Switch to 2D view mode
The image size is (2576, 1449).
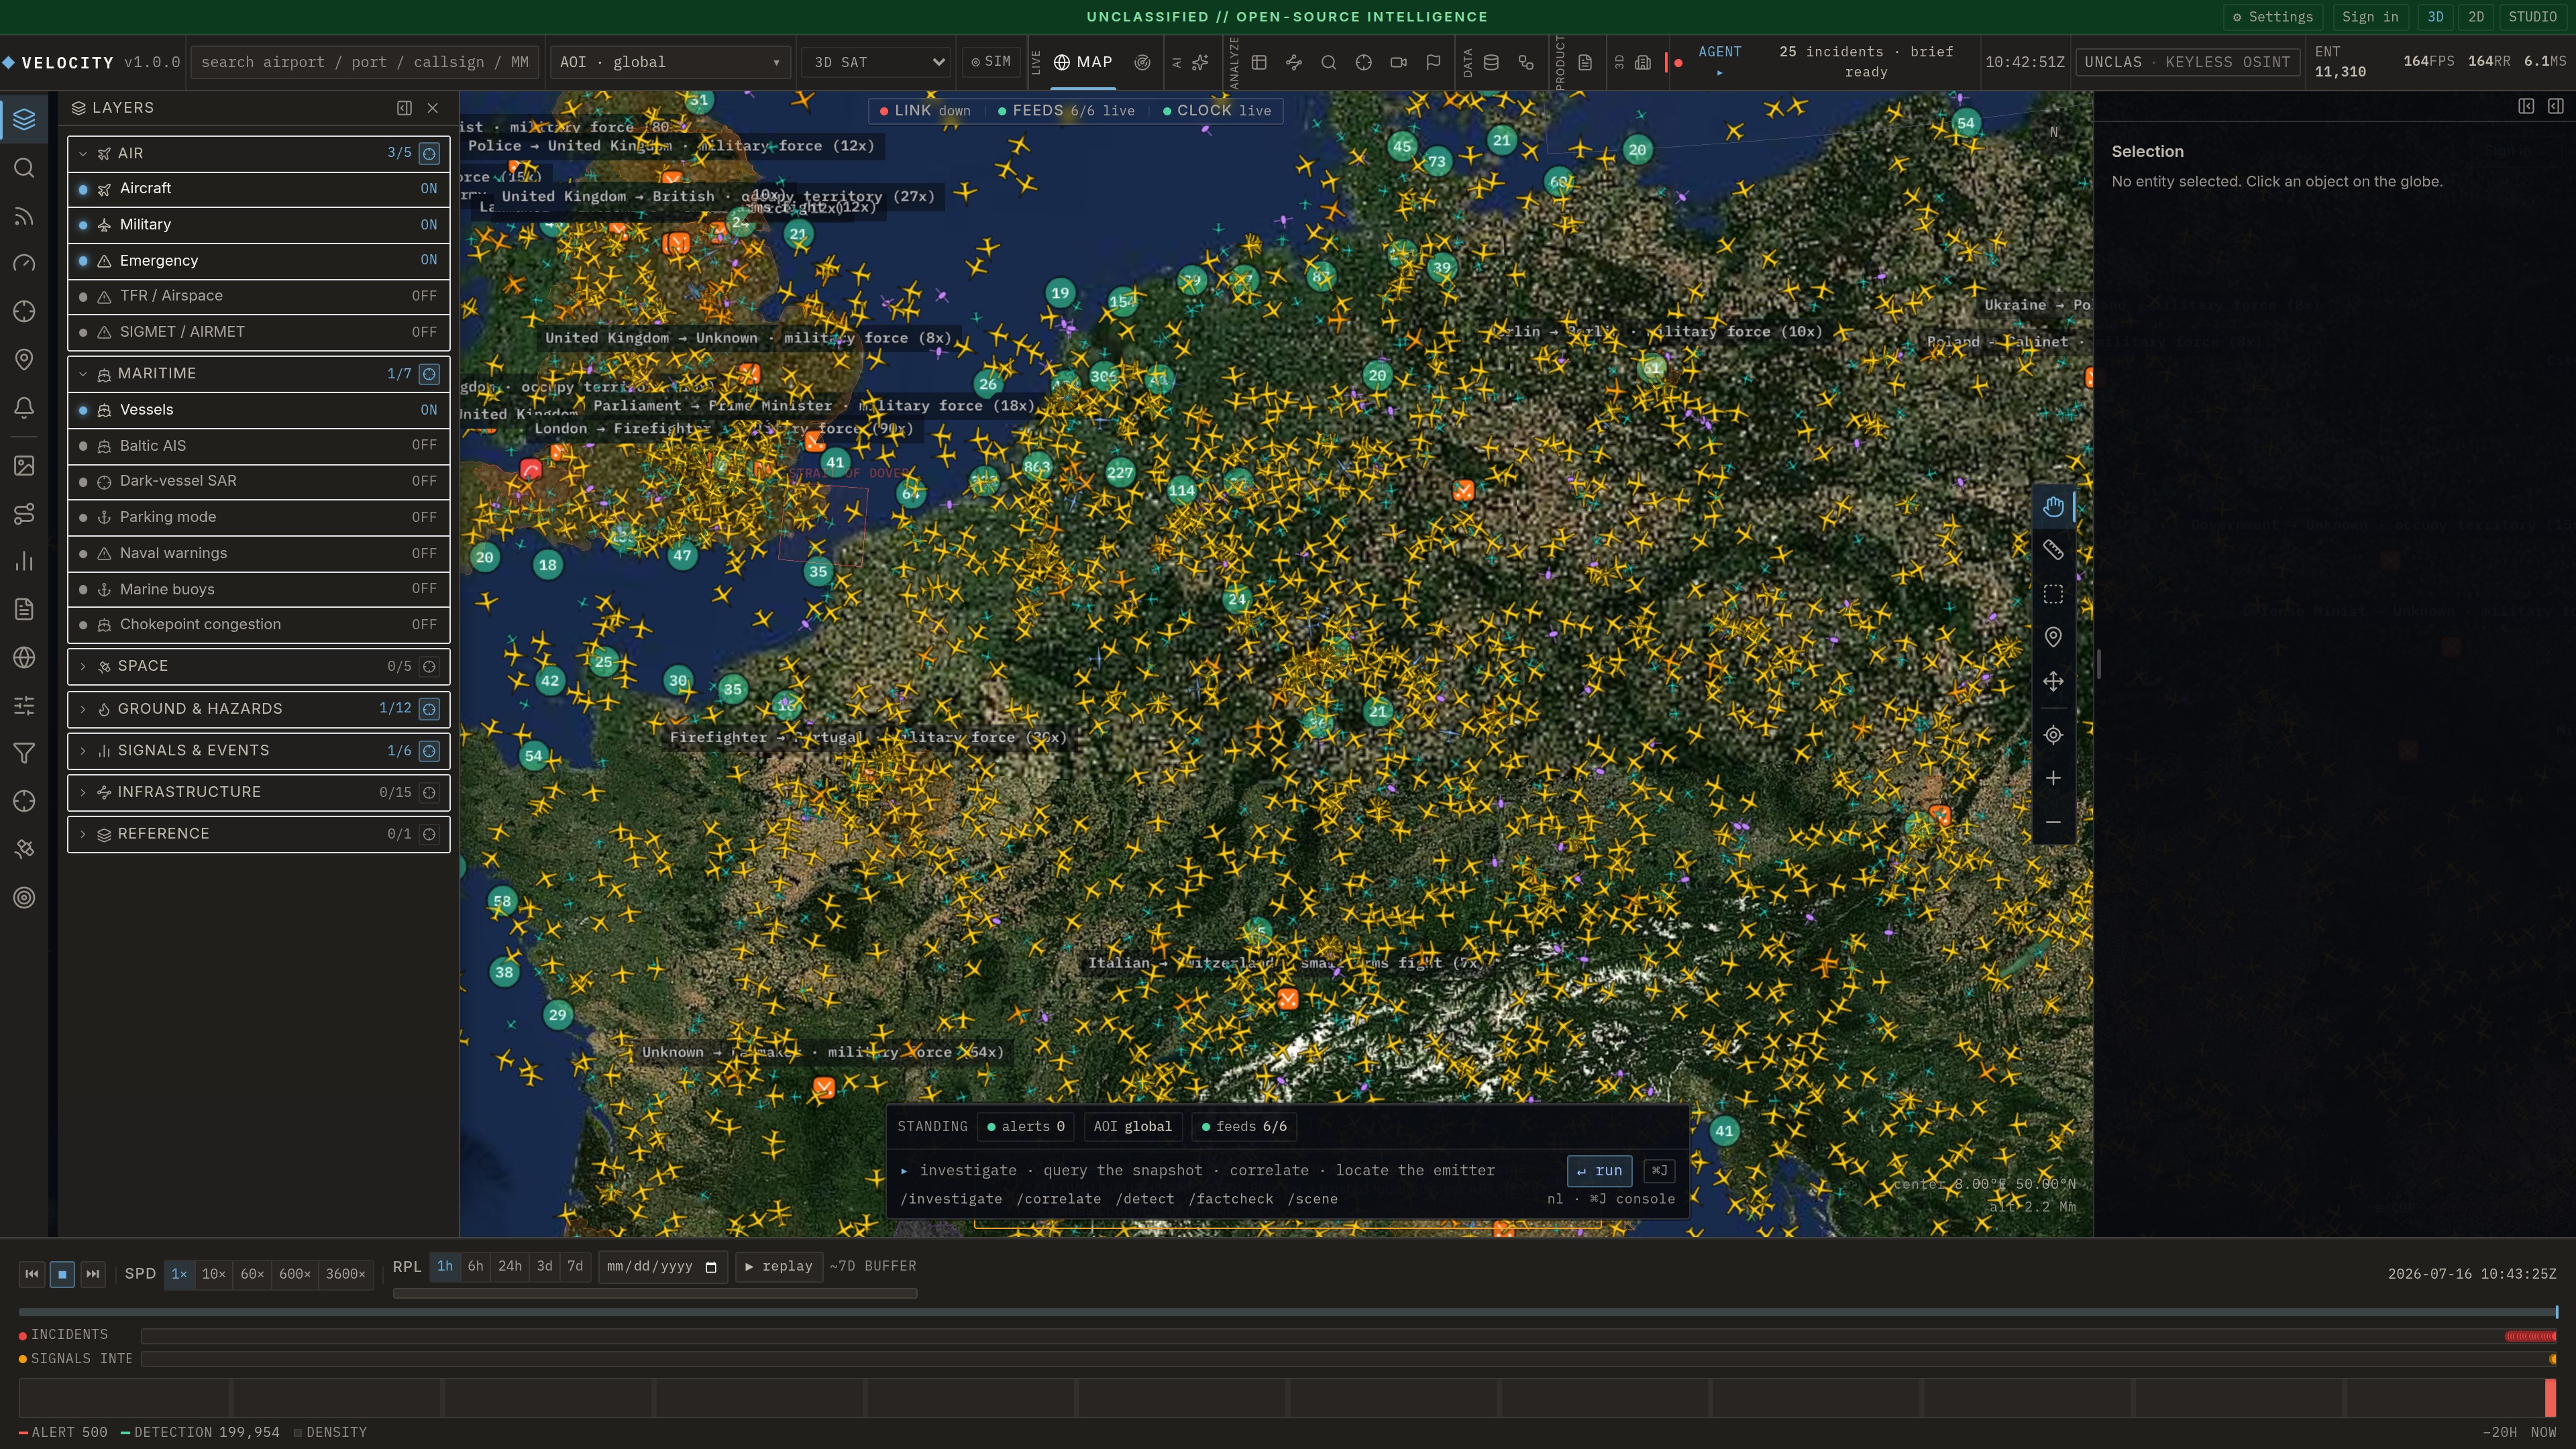pos(2476,17)
